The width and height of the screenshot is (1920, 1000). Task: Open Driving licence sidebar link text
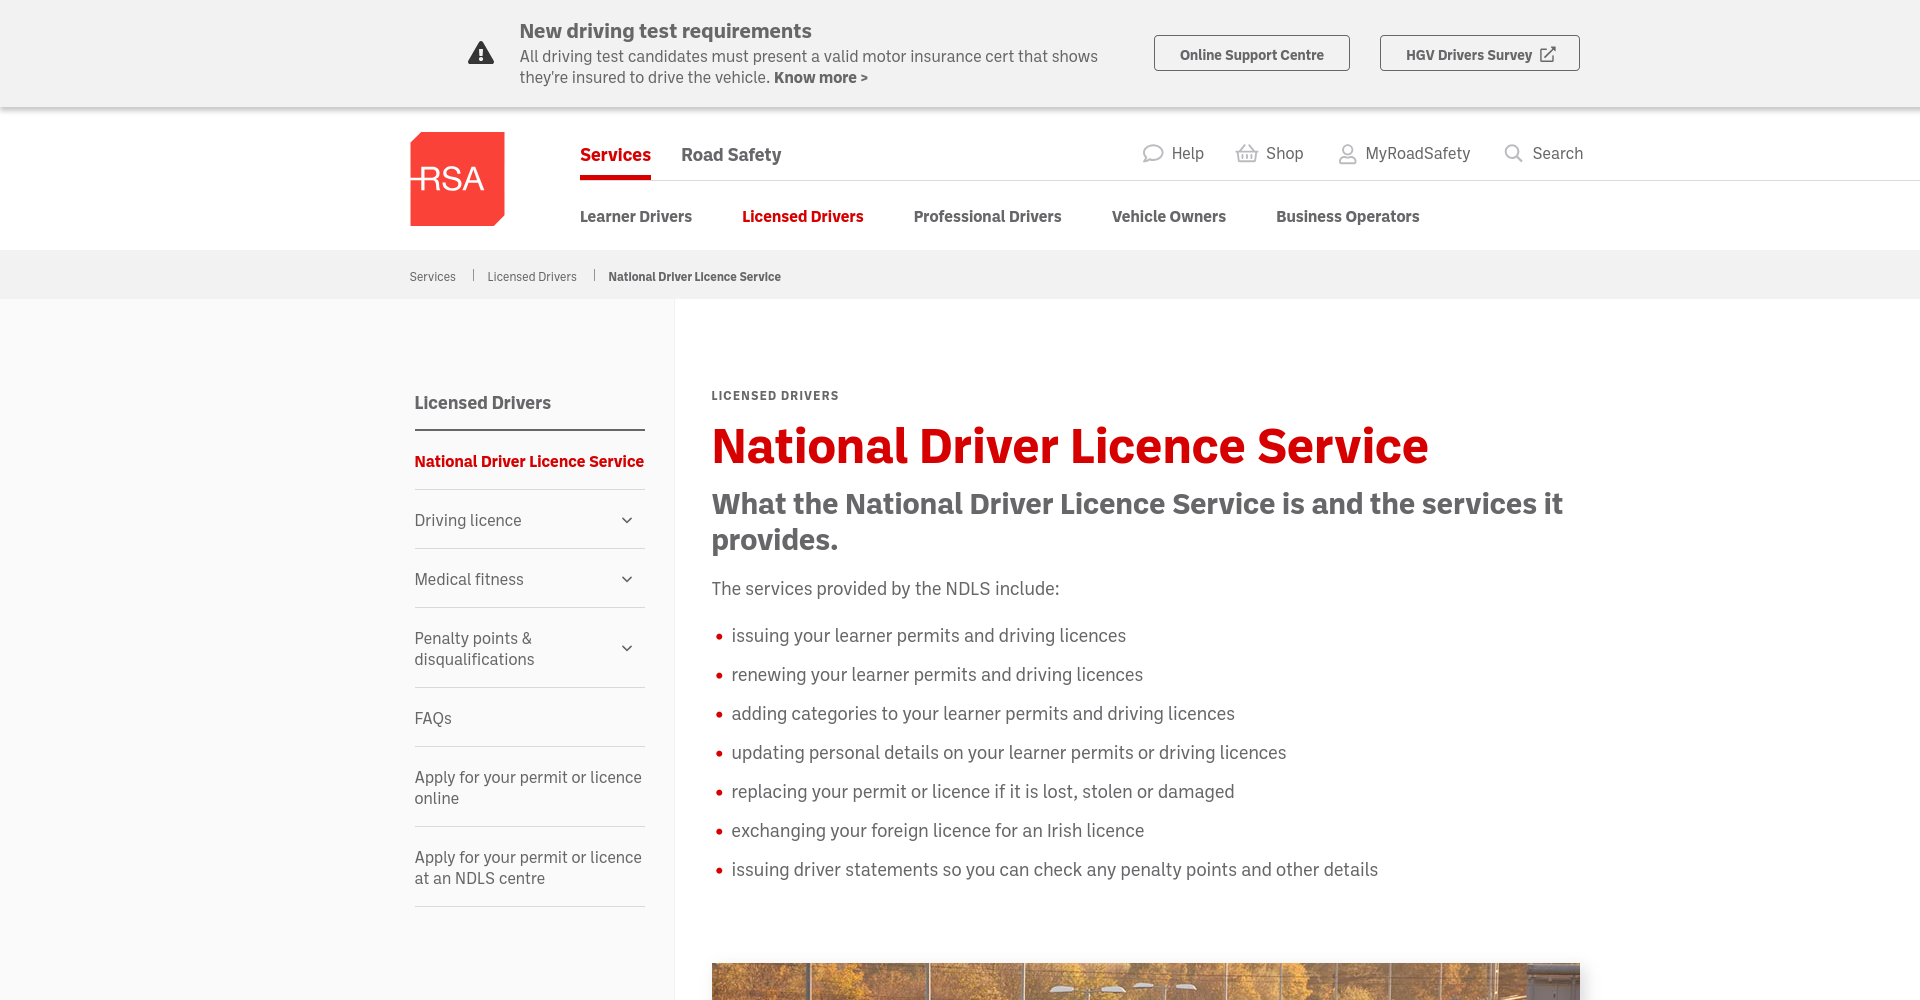[468, 520]
